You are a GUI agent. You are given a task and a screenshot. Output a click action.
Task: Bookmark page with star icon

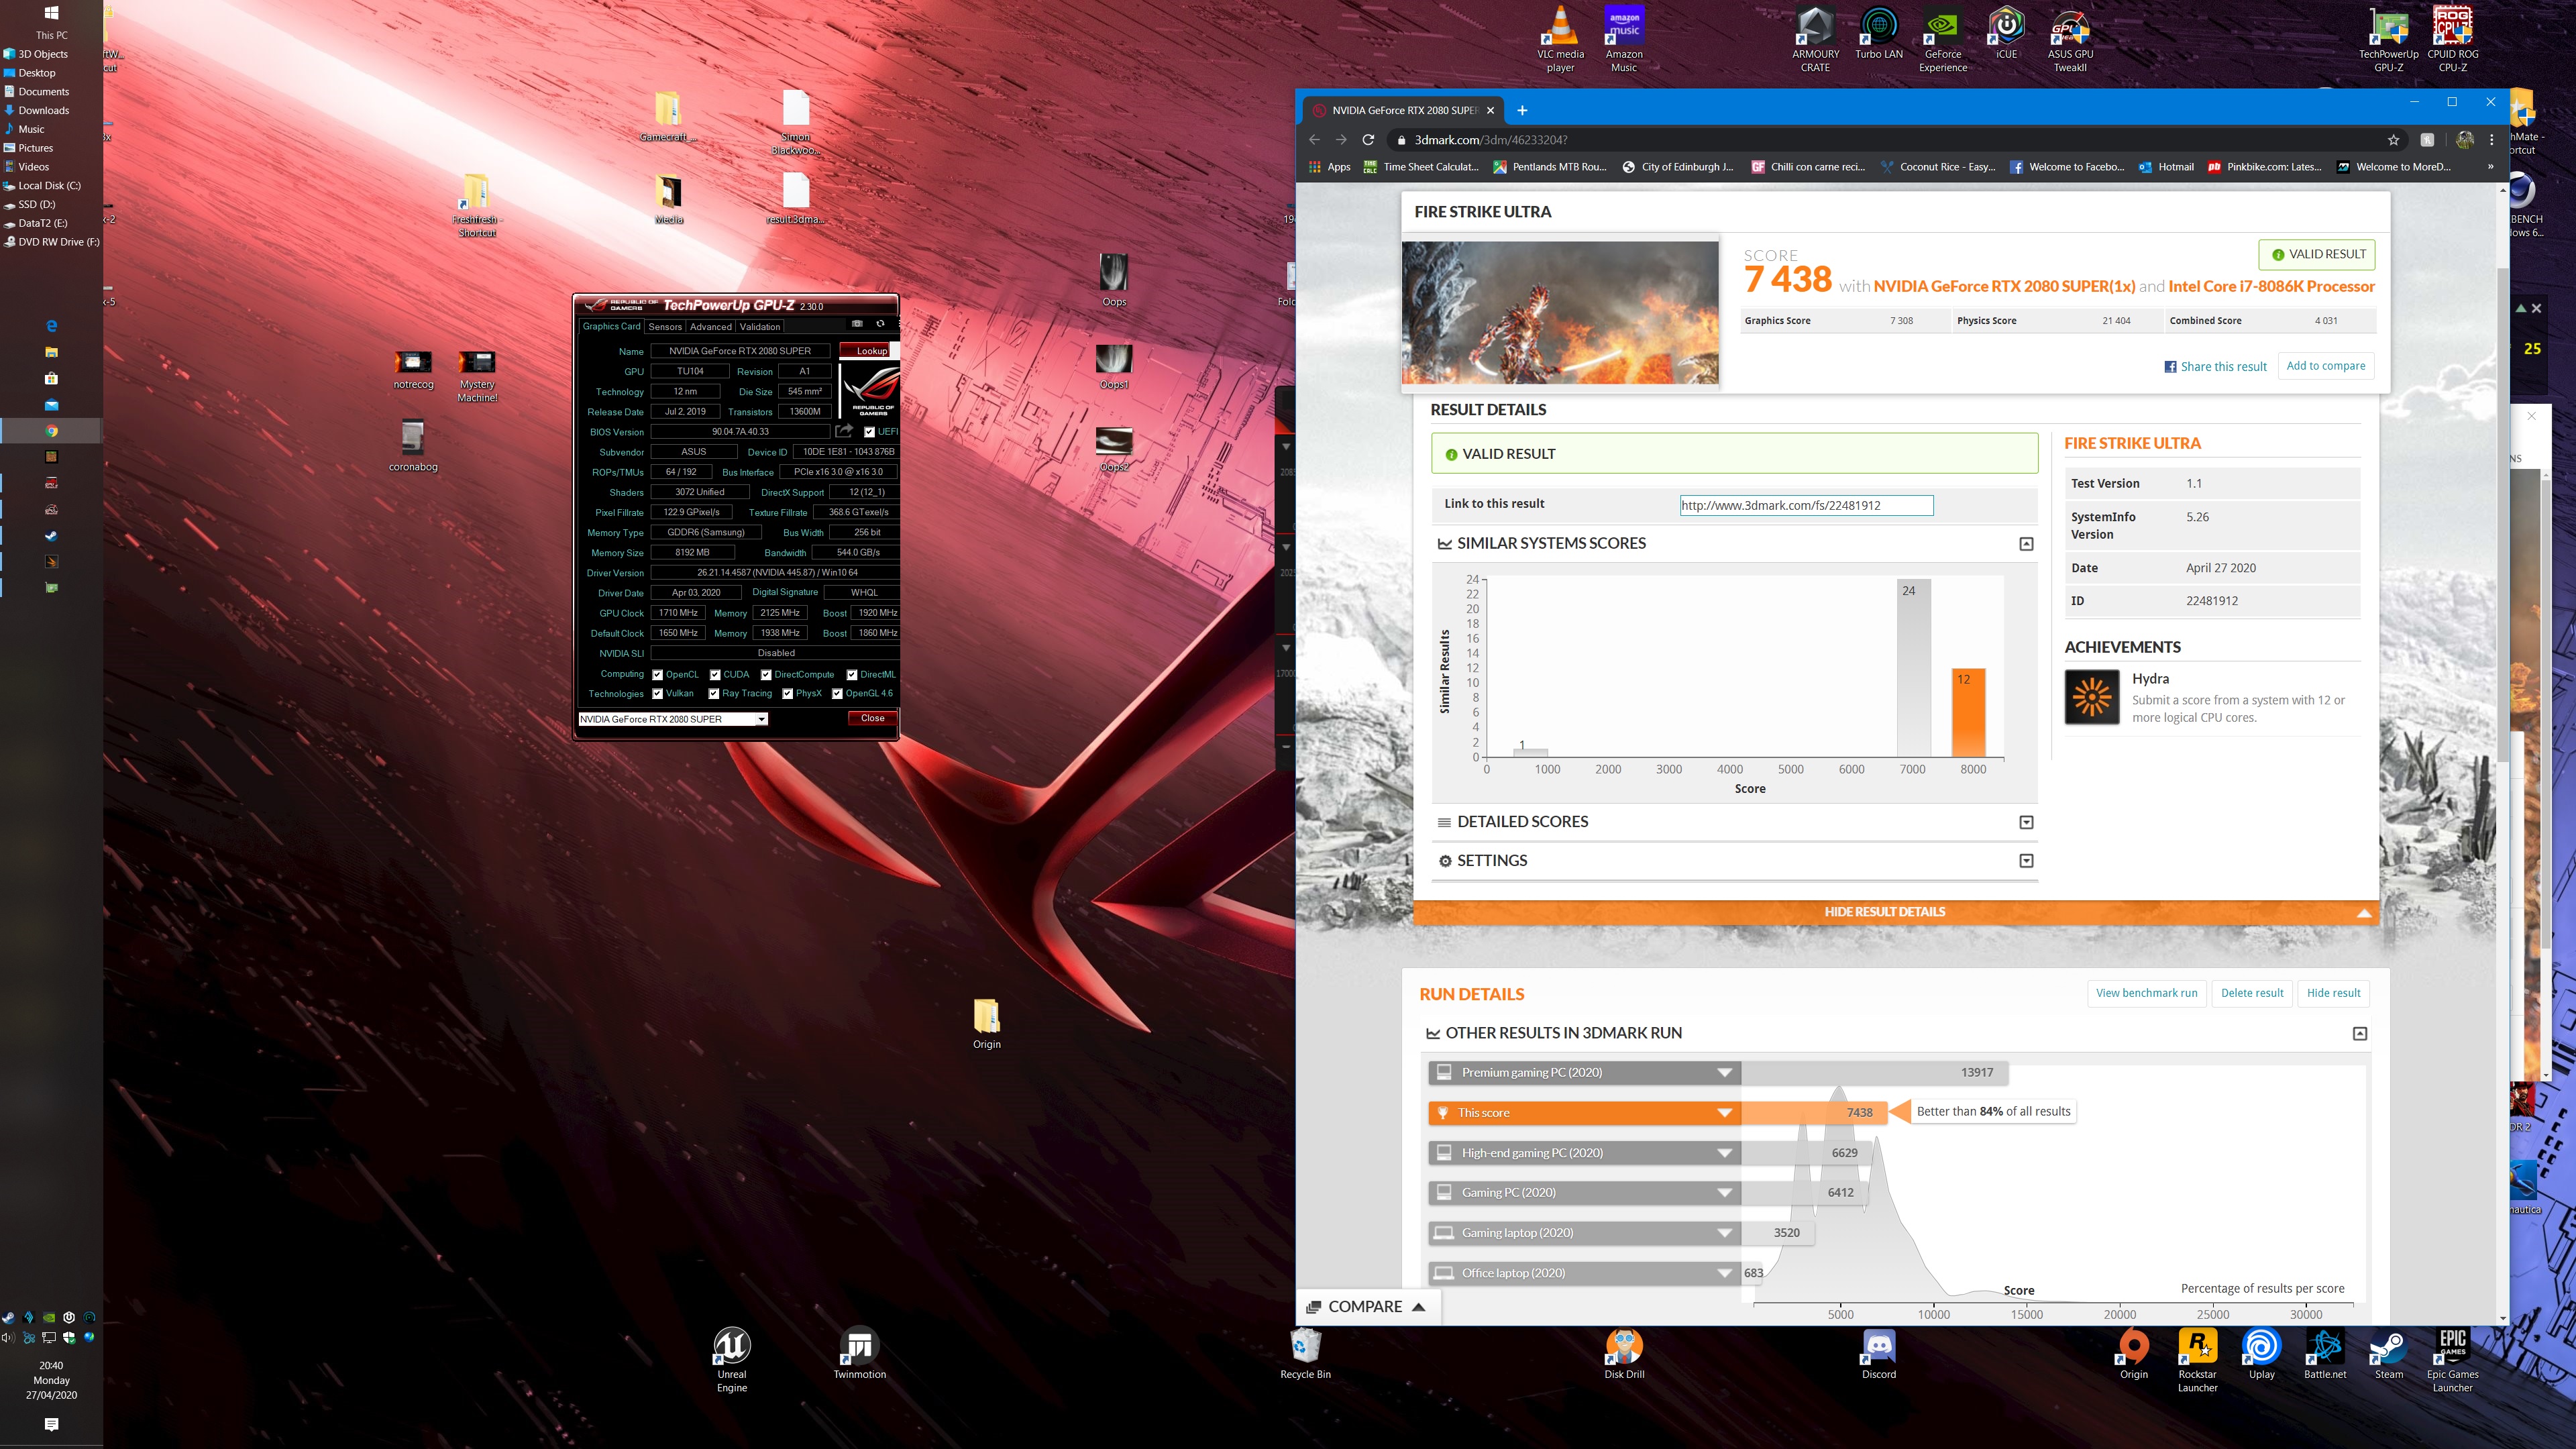[x=2393, y=140]
